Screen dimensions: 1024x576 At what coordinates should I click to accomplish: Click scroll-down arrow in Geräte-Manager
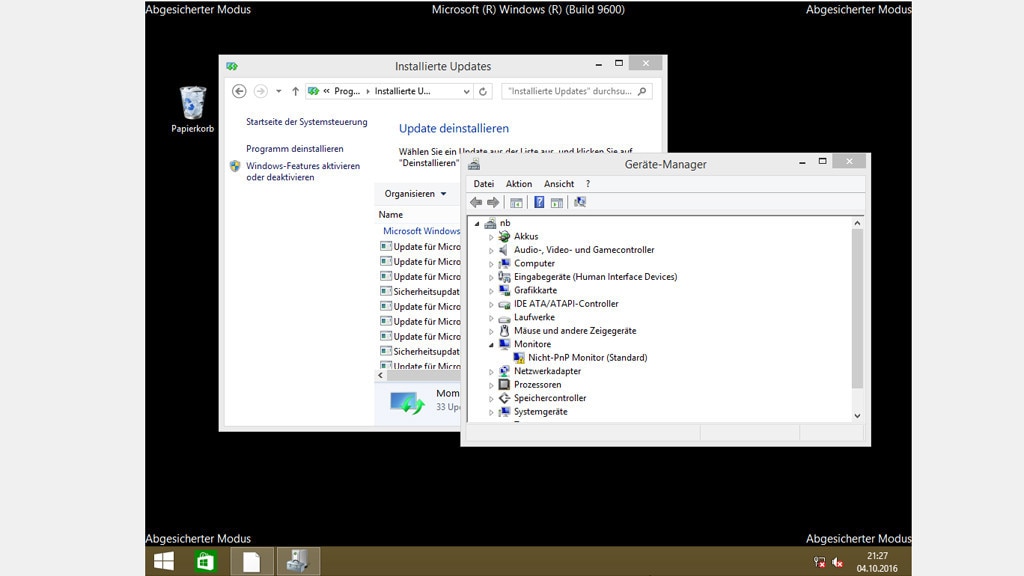pos(857,415)
